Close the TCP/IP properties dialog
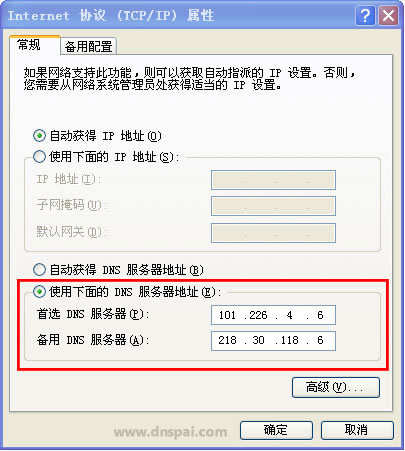Viewport: 405px width, 451px height. 388,16
